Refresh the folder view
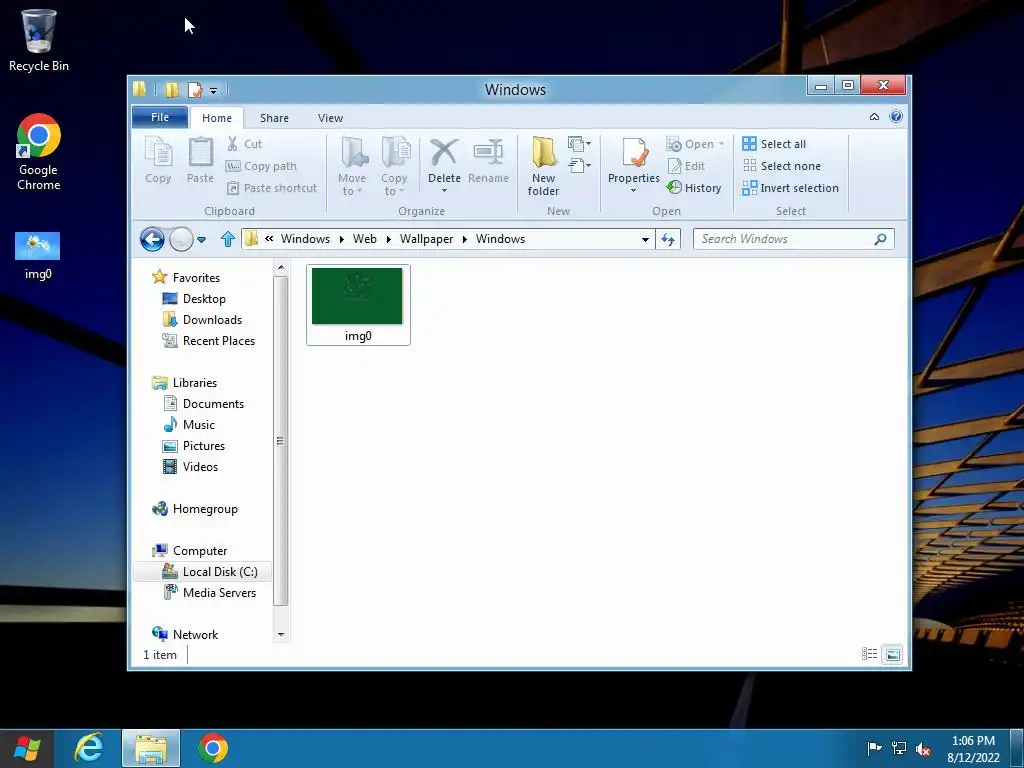This screenshot has height=768, width=1024. coord(668,239)
